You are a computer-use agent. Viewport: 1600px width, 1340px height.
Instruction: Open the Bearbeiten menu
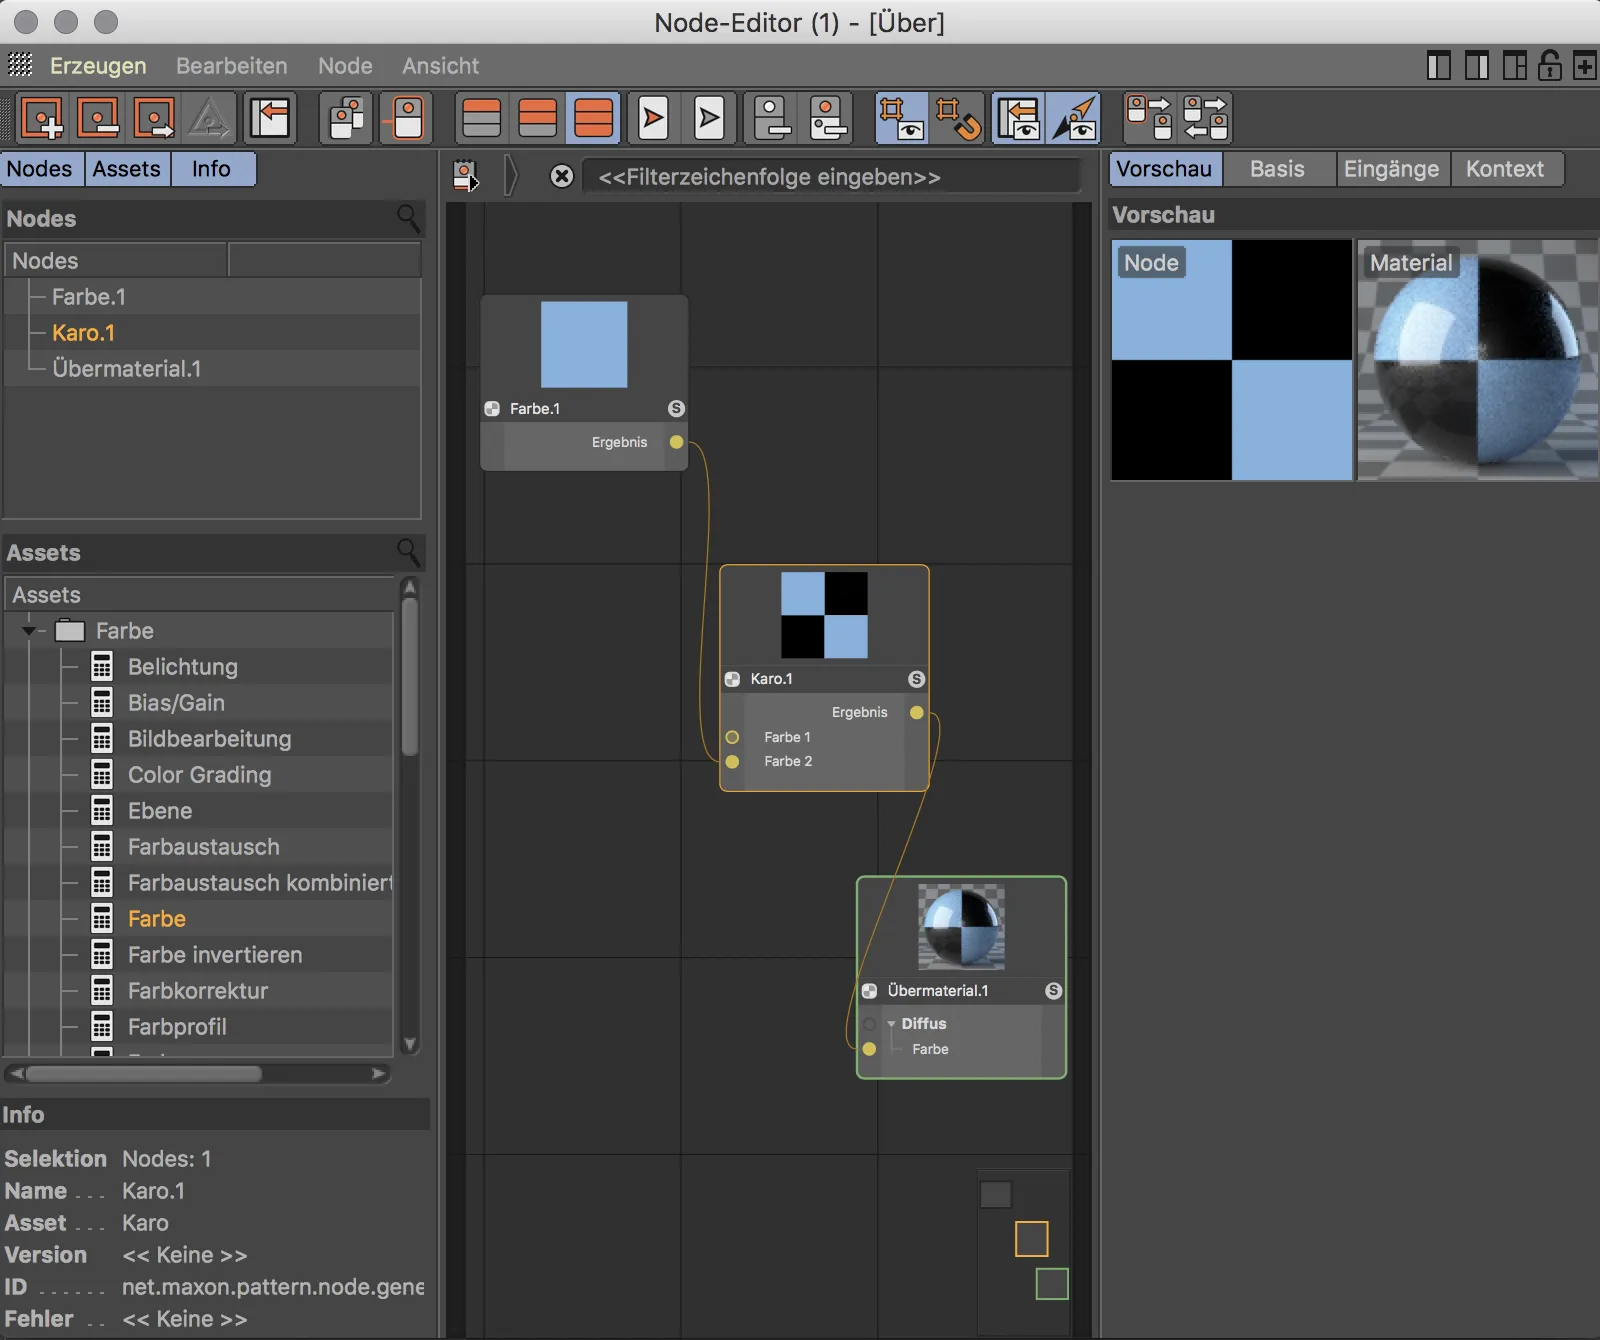232,66
